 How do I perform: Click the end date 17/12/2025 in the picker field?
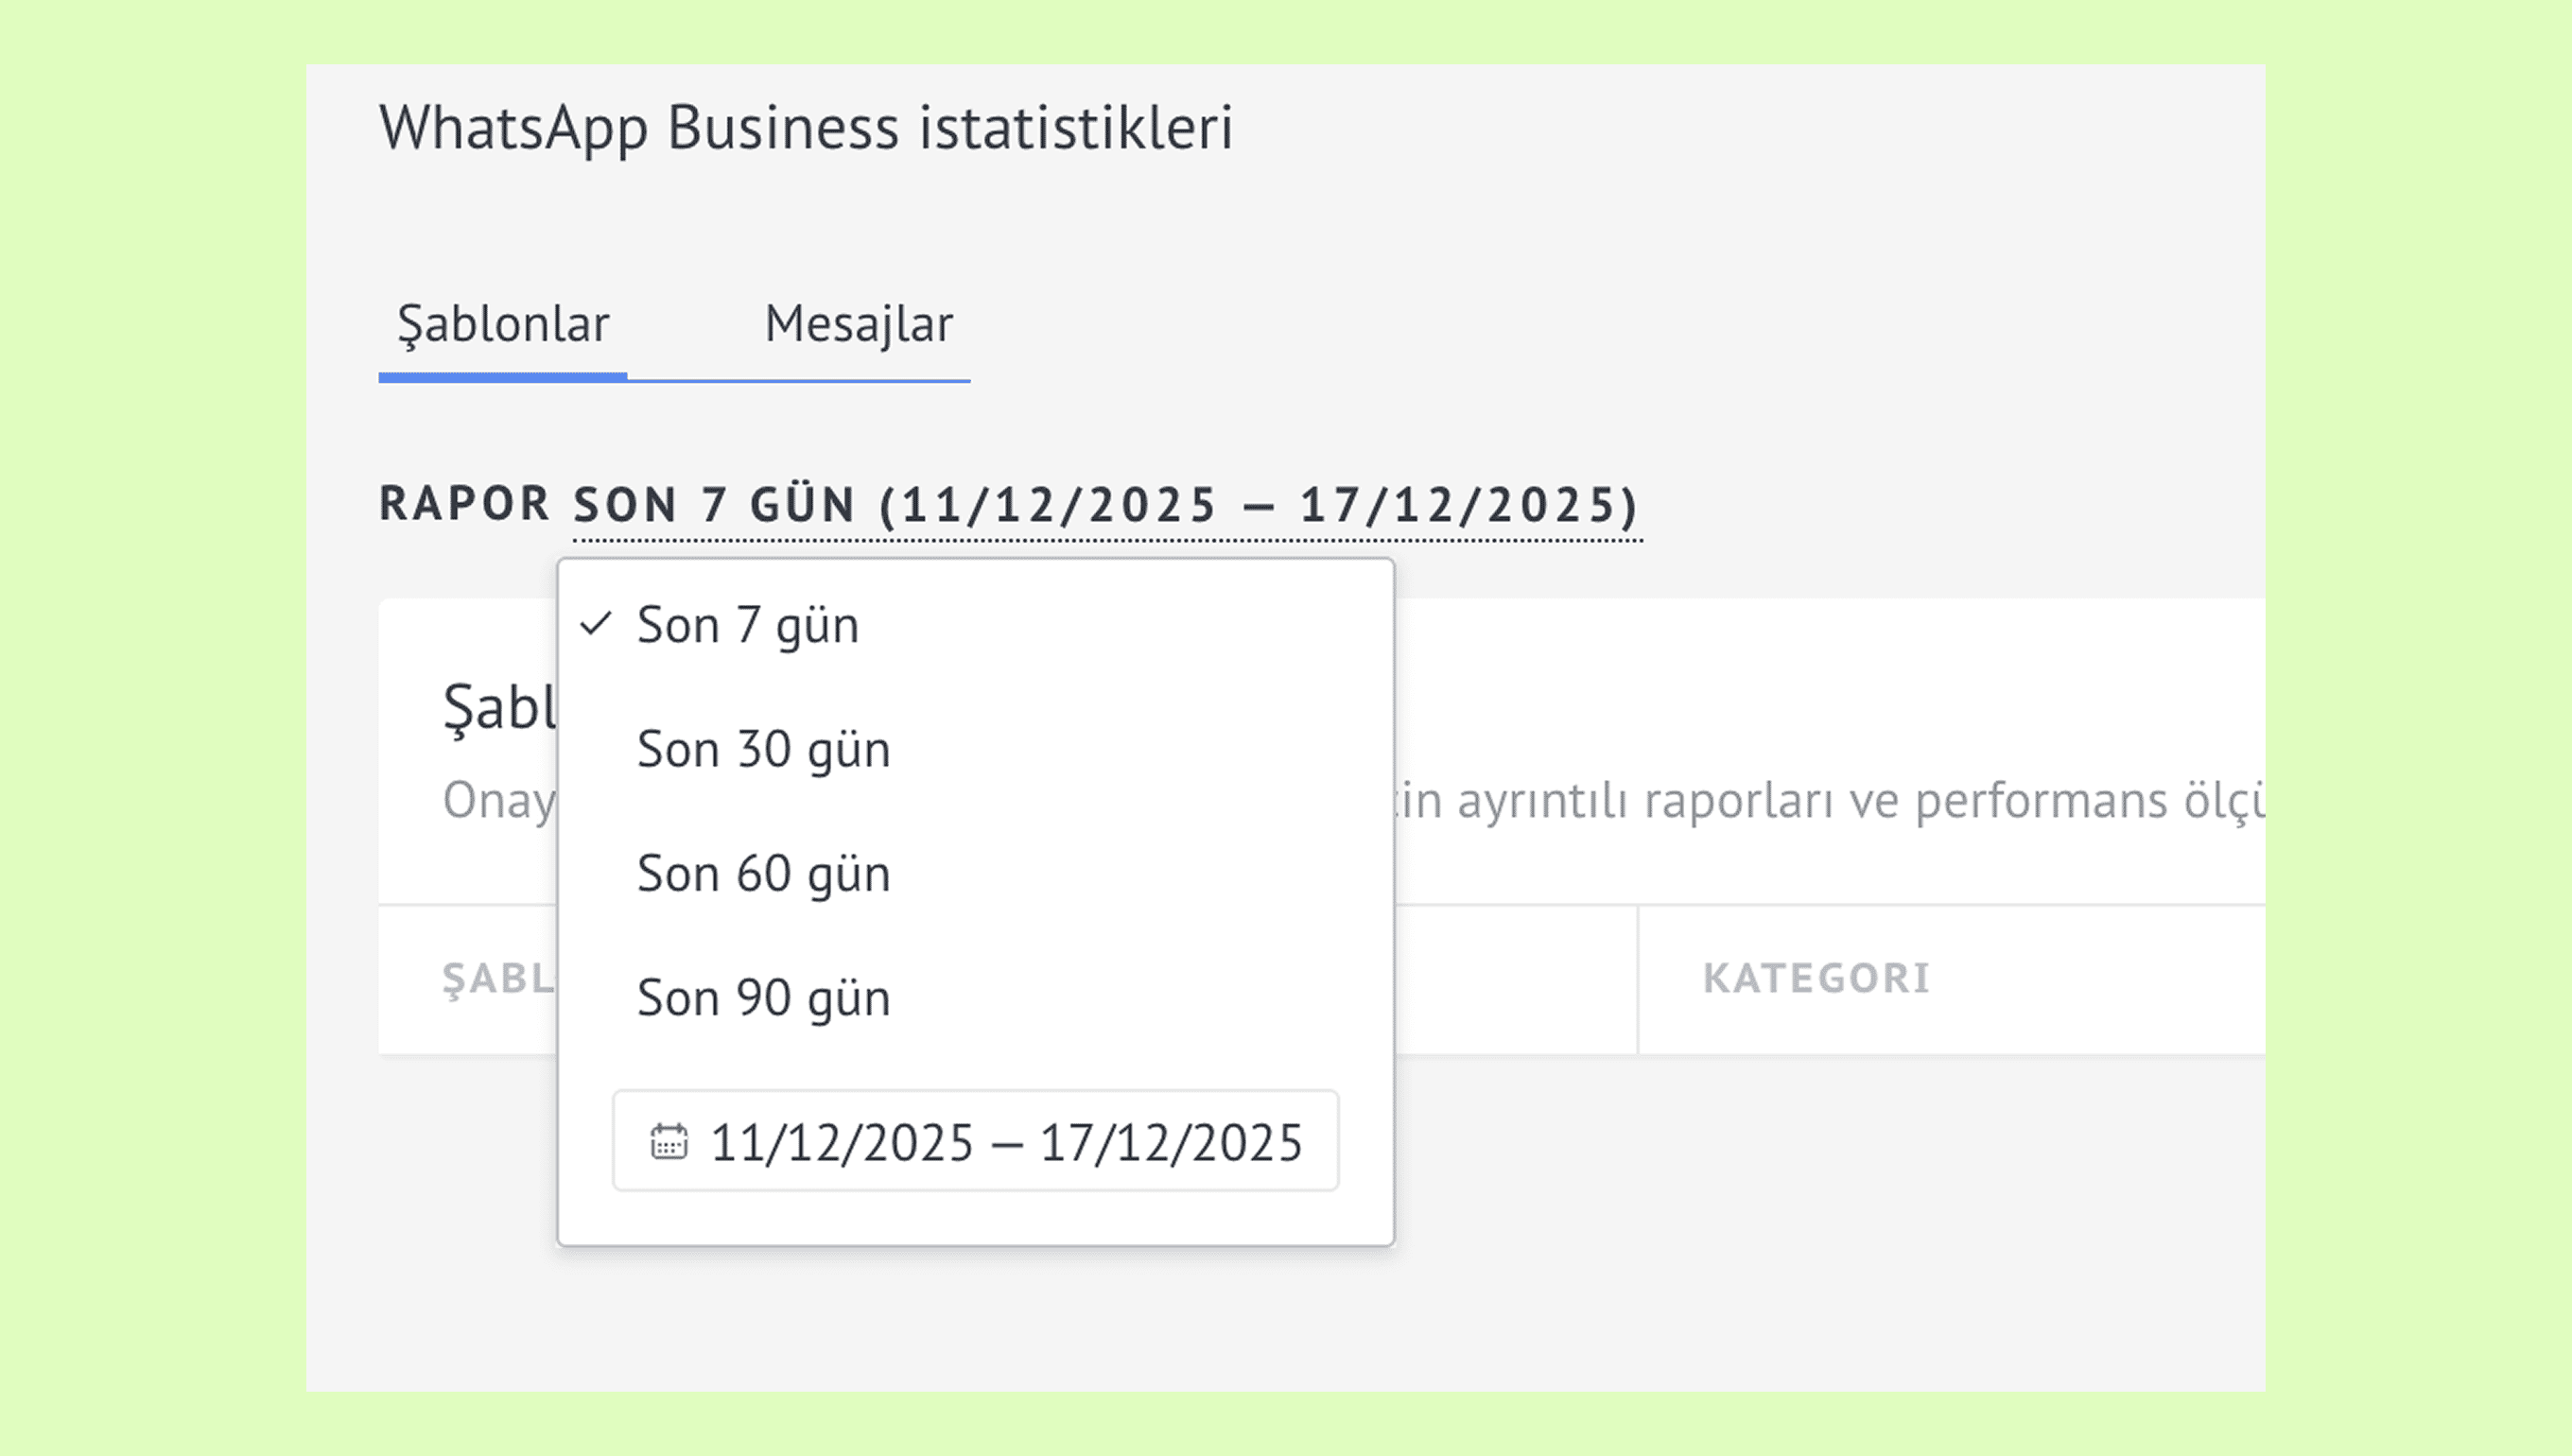click(x=1171, y=1143)
